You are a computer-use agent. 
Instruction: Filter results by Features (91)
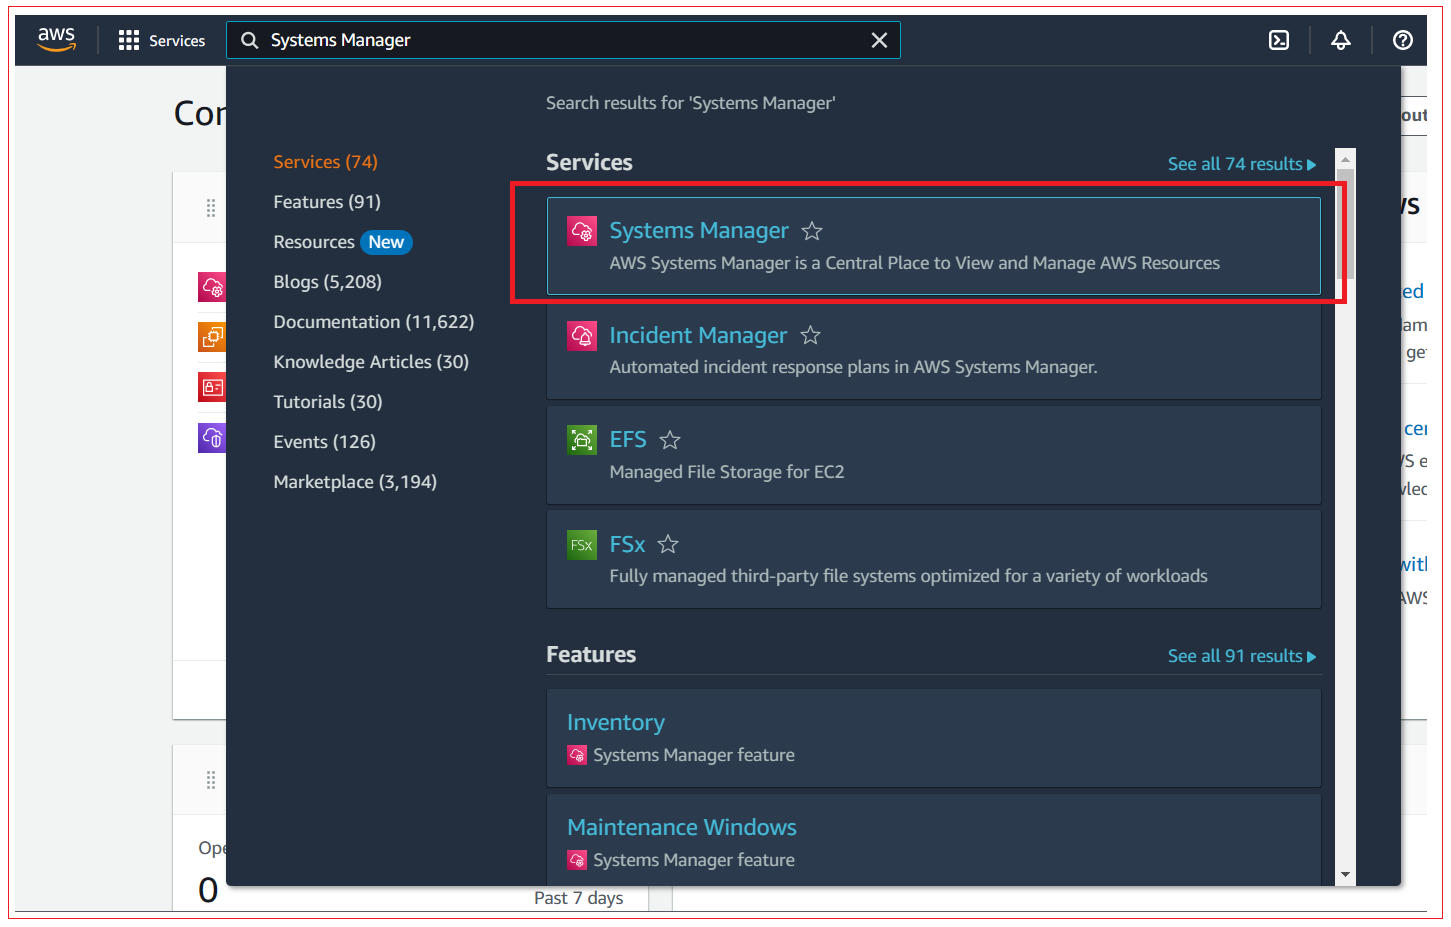[x=327, y=202]
